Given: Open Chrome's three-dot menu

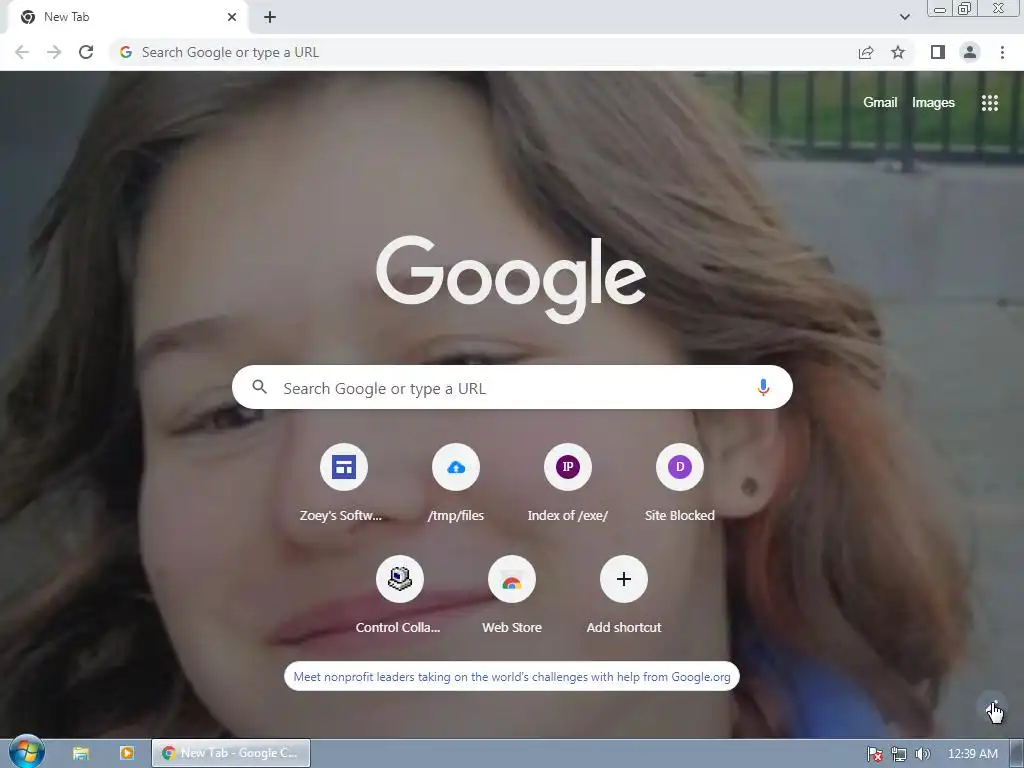Looking at the screenshot, I should click(1002, 52).
